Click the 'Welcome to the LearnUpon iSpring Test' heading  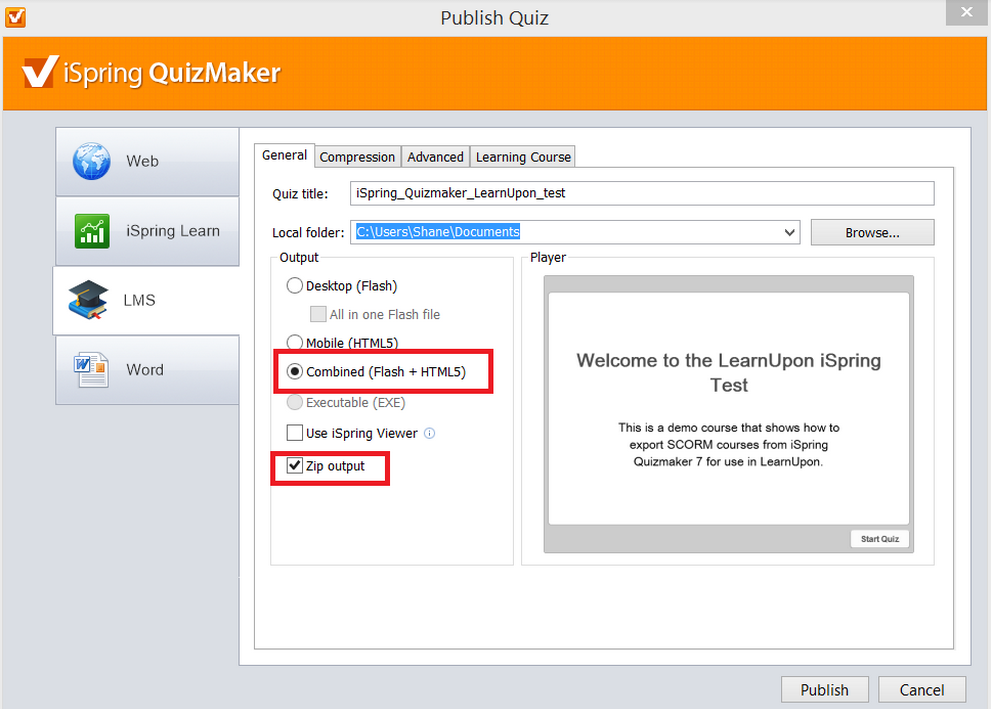click(x=729, y=373)
